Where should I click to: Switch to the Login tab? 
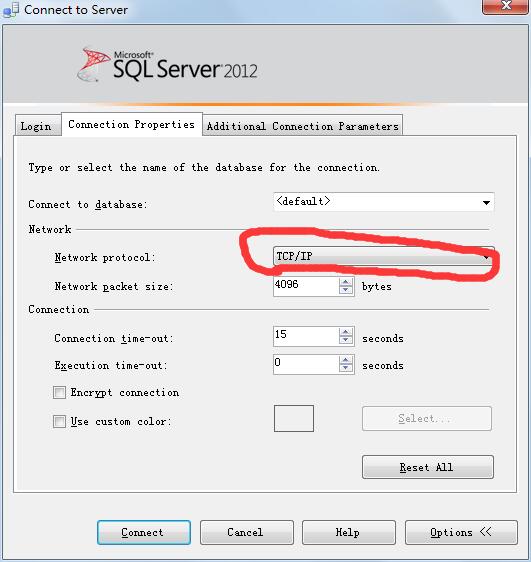(x=38, y=126)
